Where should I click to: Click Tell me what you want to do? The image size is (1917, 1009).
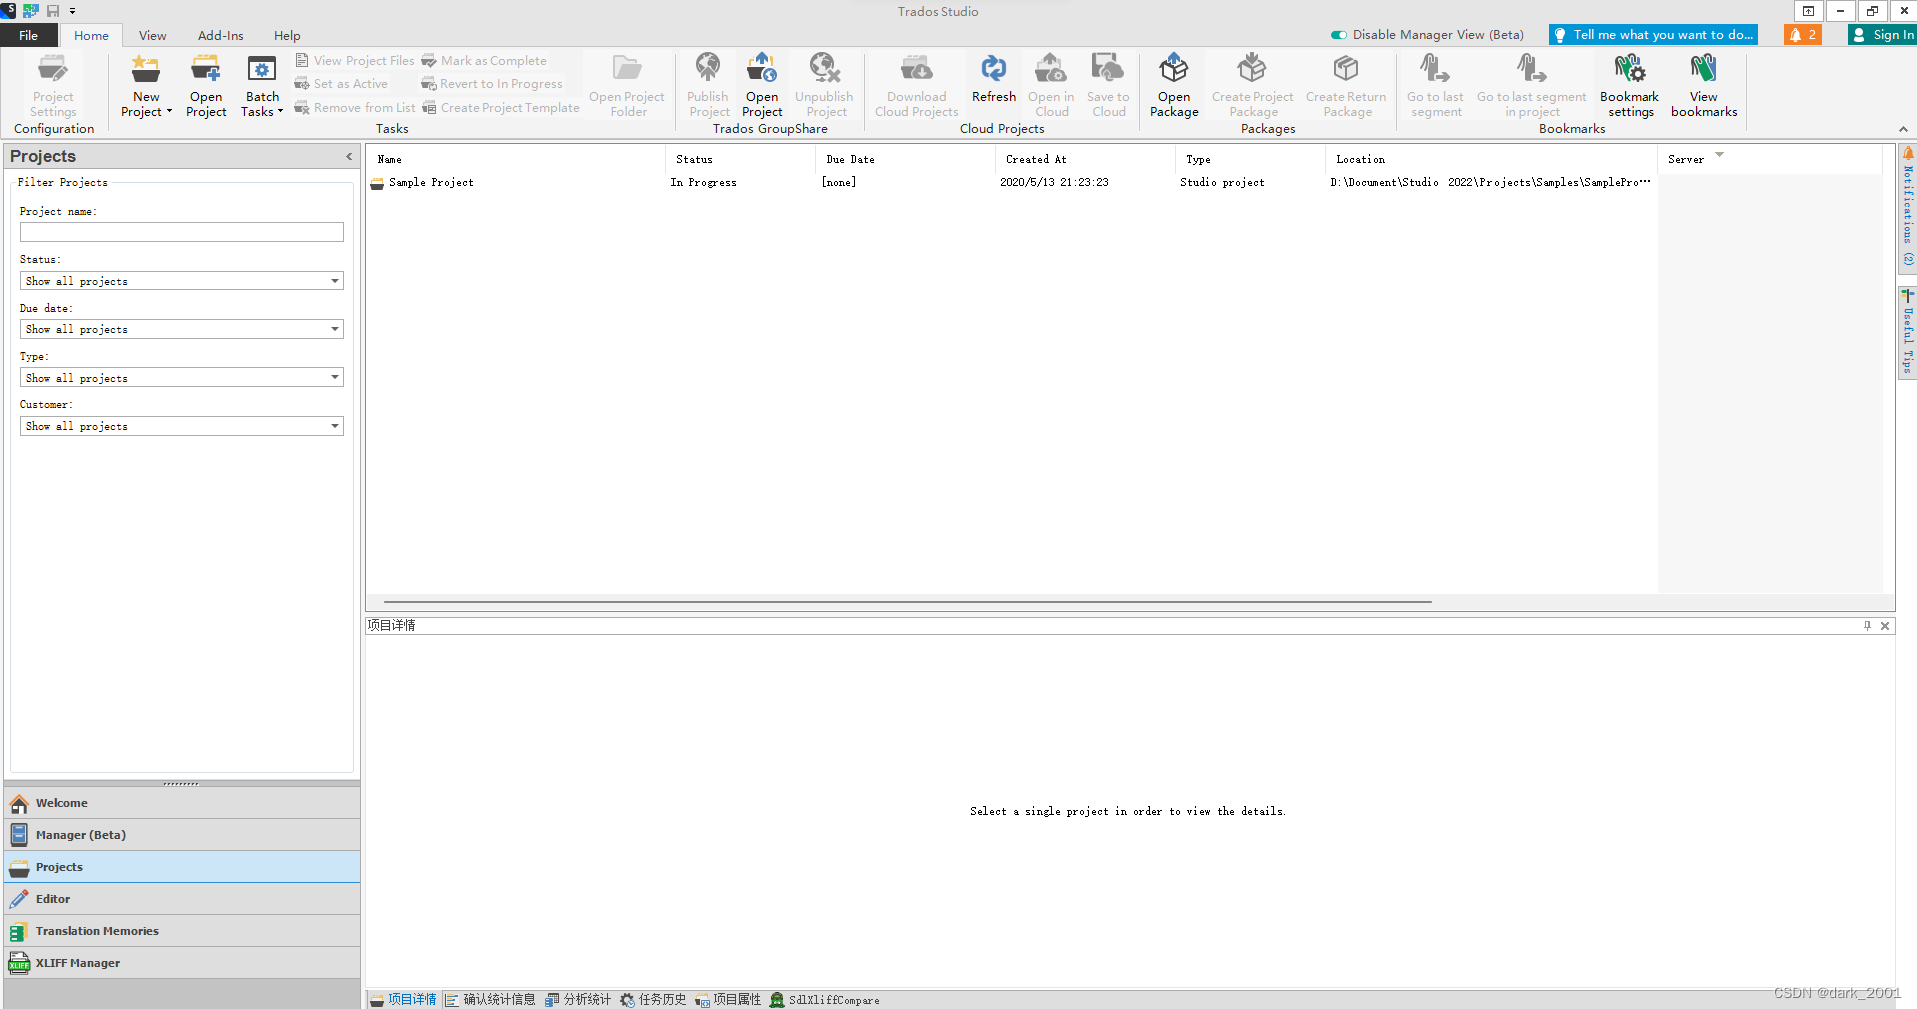(1653, 35)
